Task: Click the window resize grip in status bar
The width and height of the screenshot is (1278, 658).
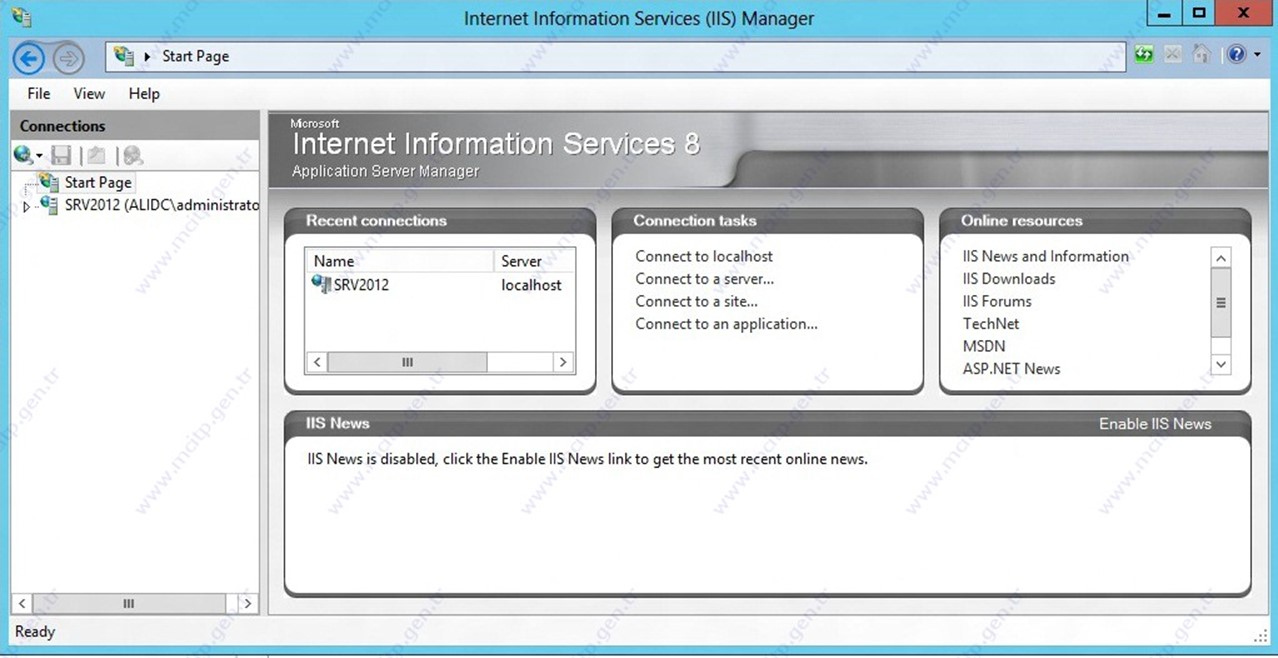Action: click(x=1260, y=634)
